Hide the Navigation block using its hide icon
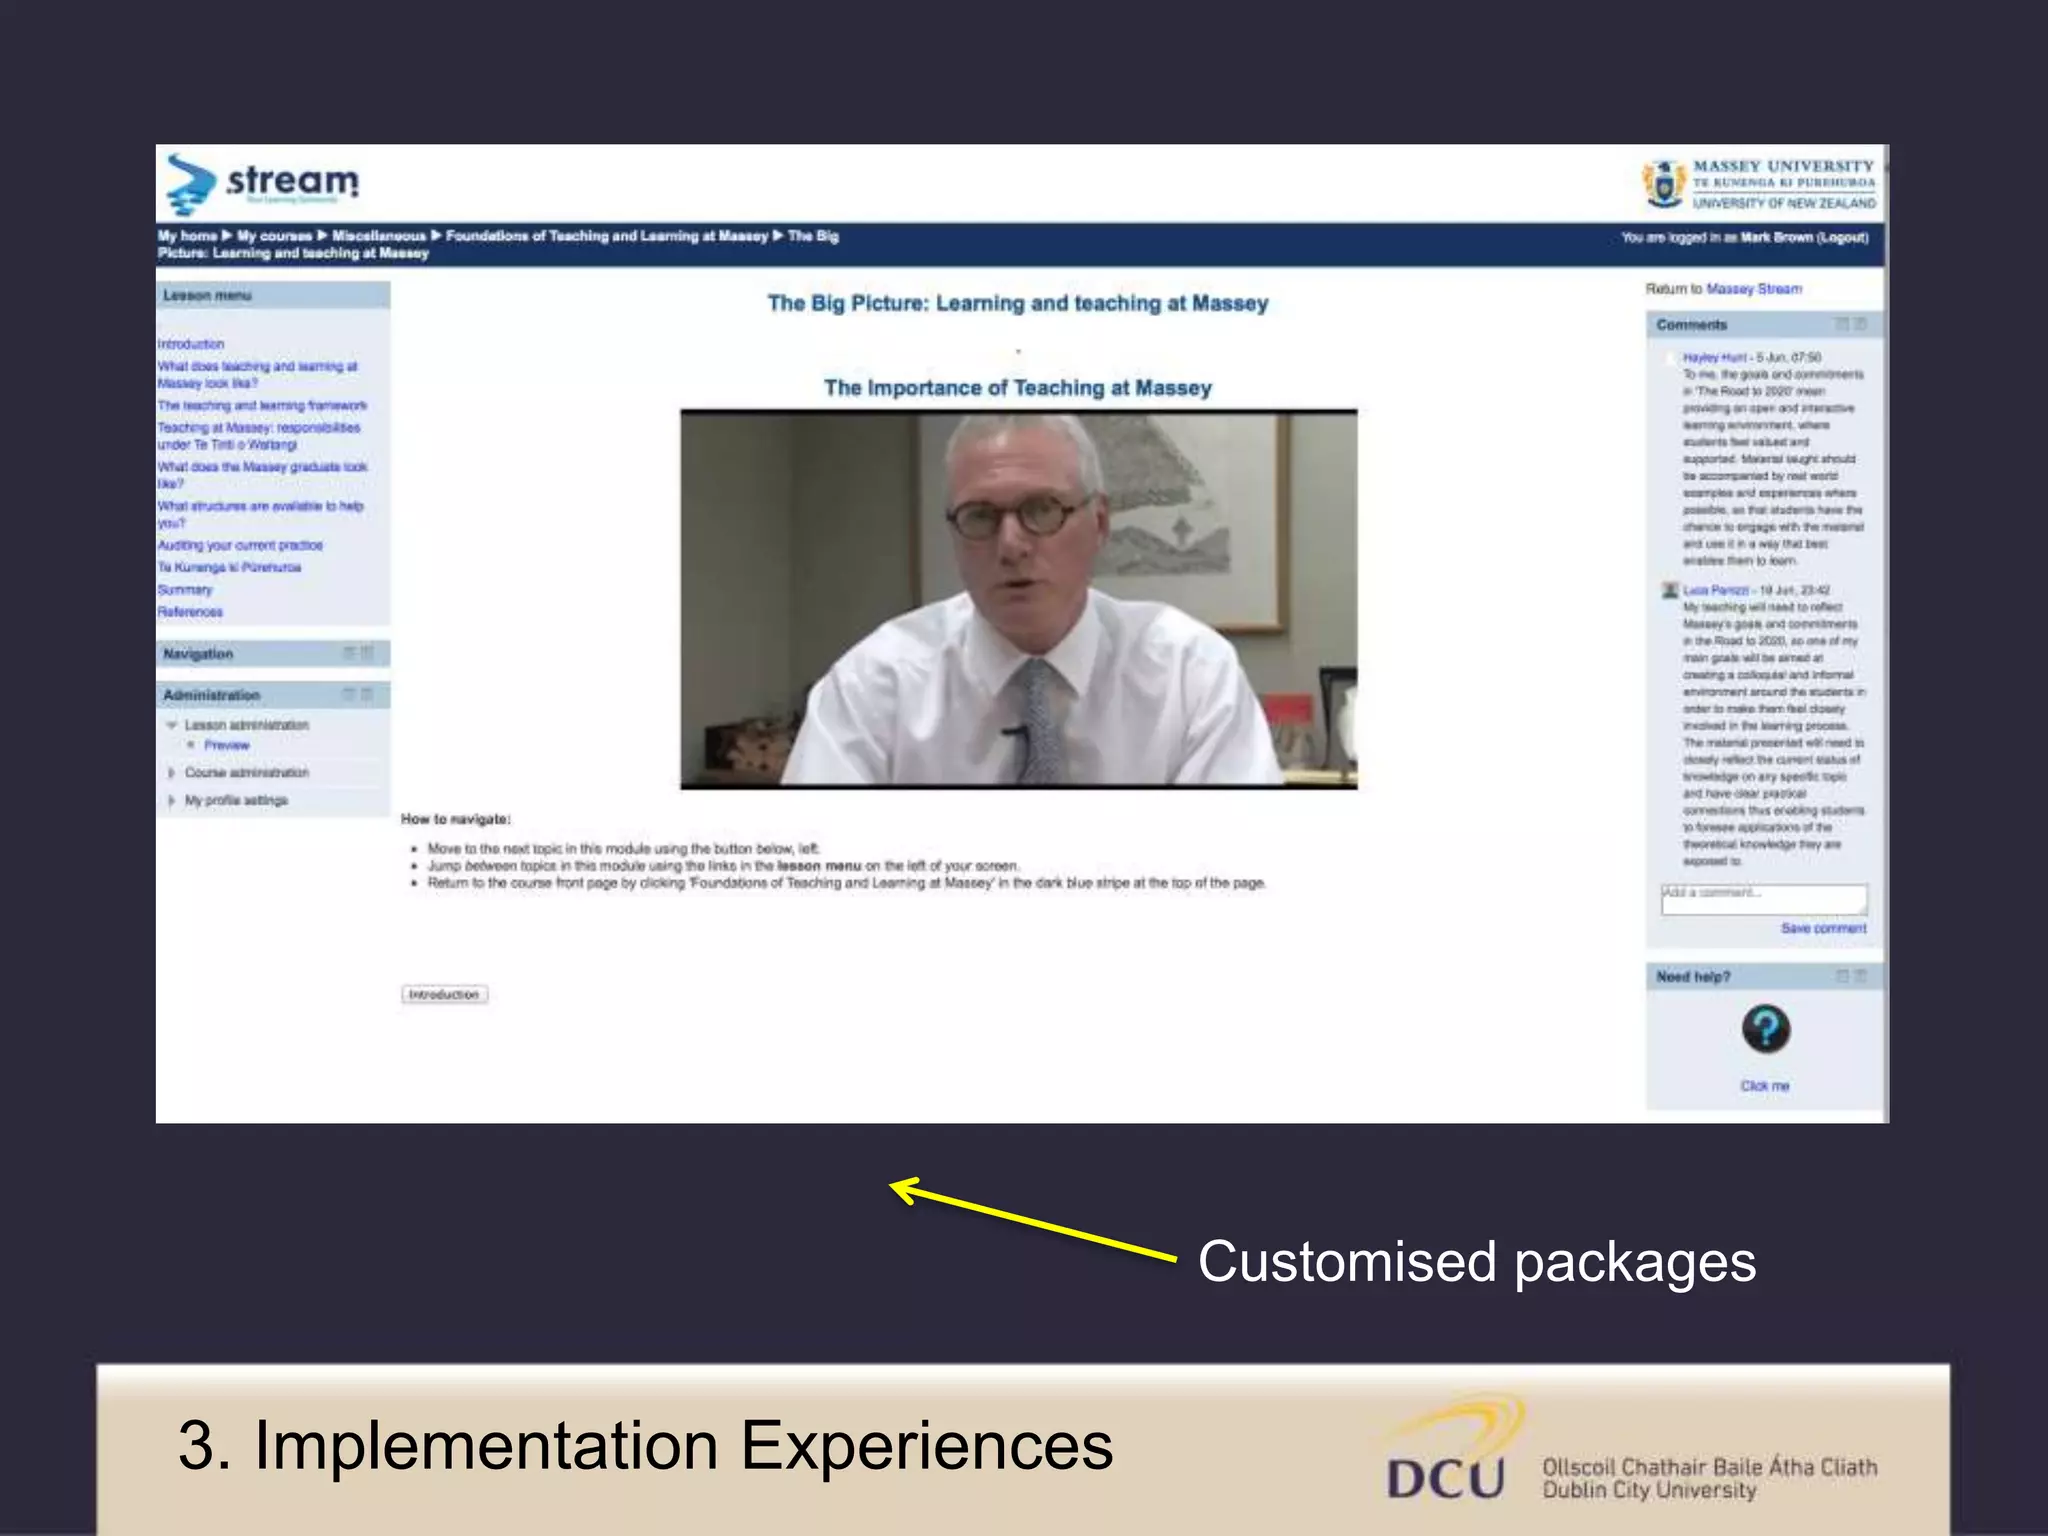2048x1536 pixels. coord(350,653)
